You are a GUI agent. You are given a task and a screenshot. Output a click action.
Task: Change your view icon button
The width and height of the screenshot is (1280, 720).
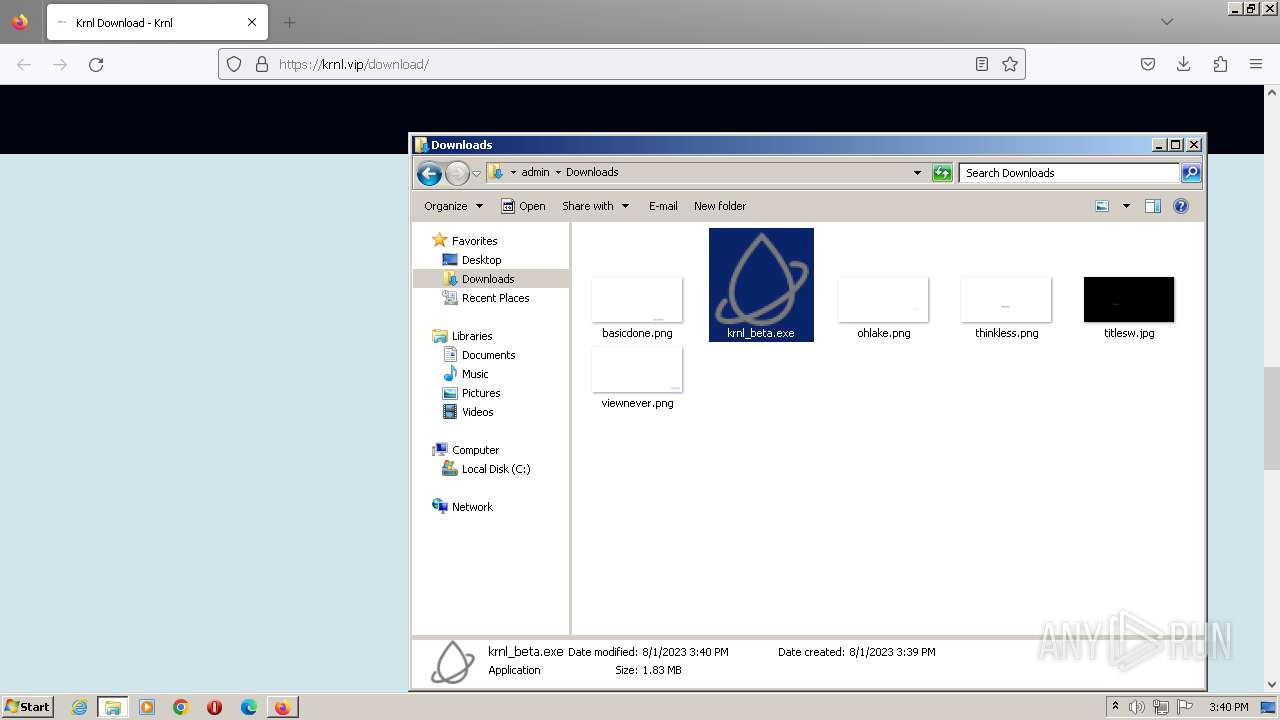click(x=1102, y=206)
